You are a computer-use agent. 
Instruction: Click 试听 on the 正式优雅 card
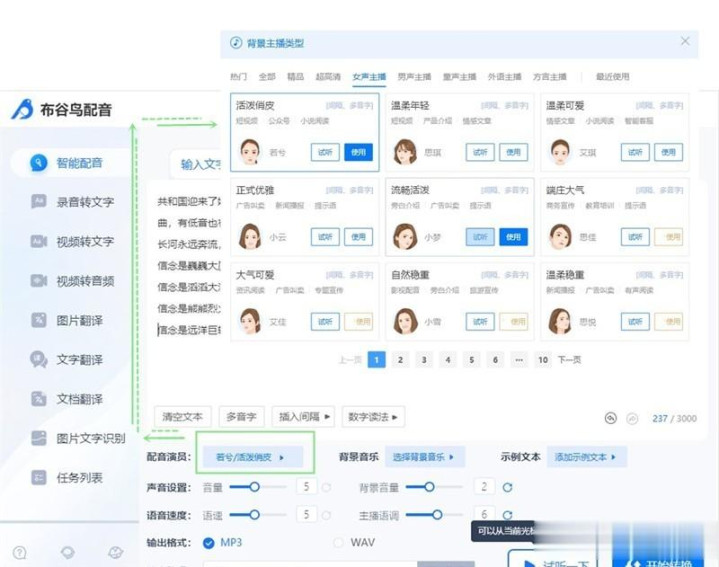click(x=325, y=237)
